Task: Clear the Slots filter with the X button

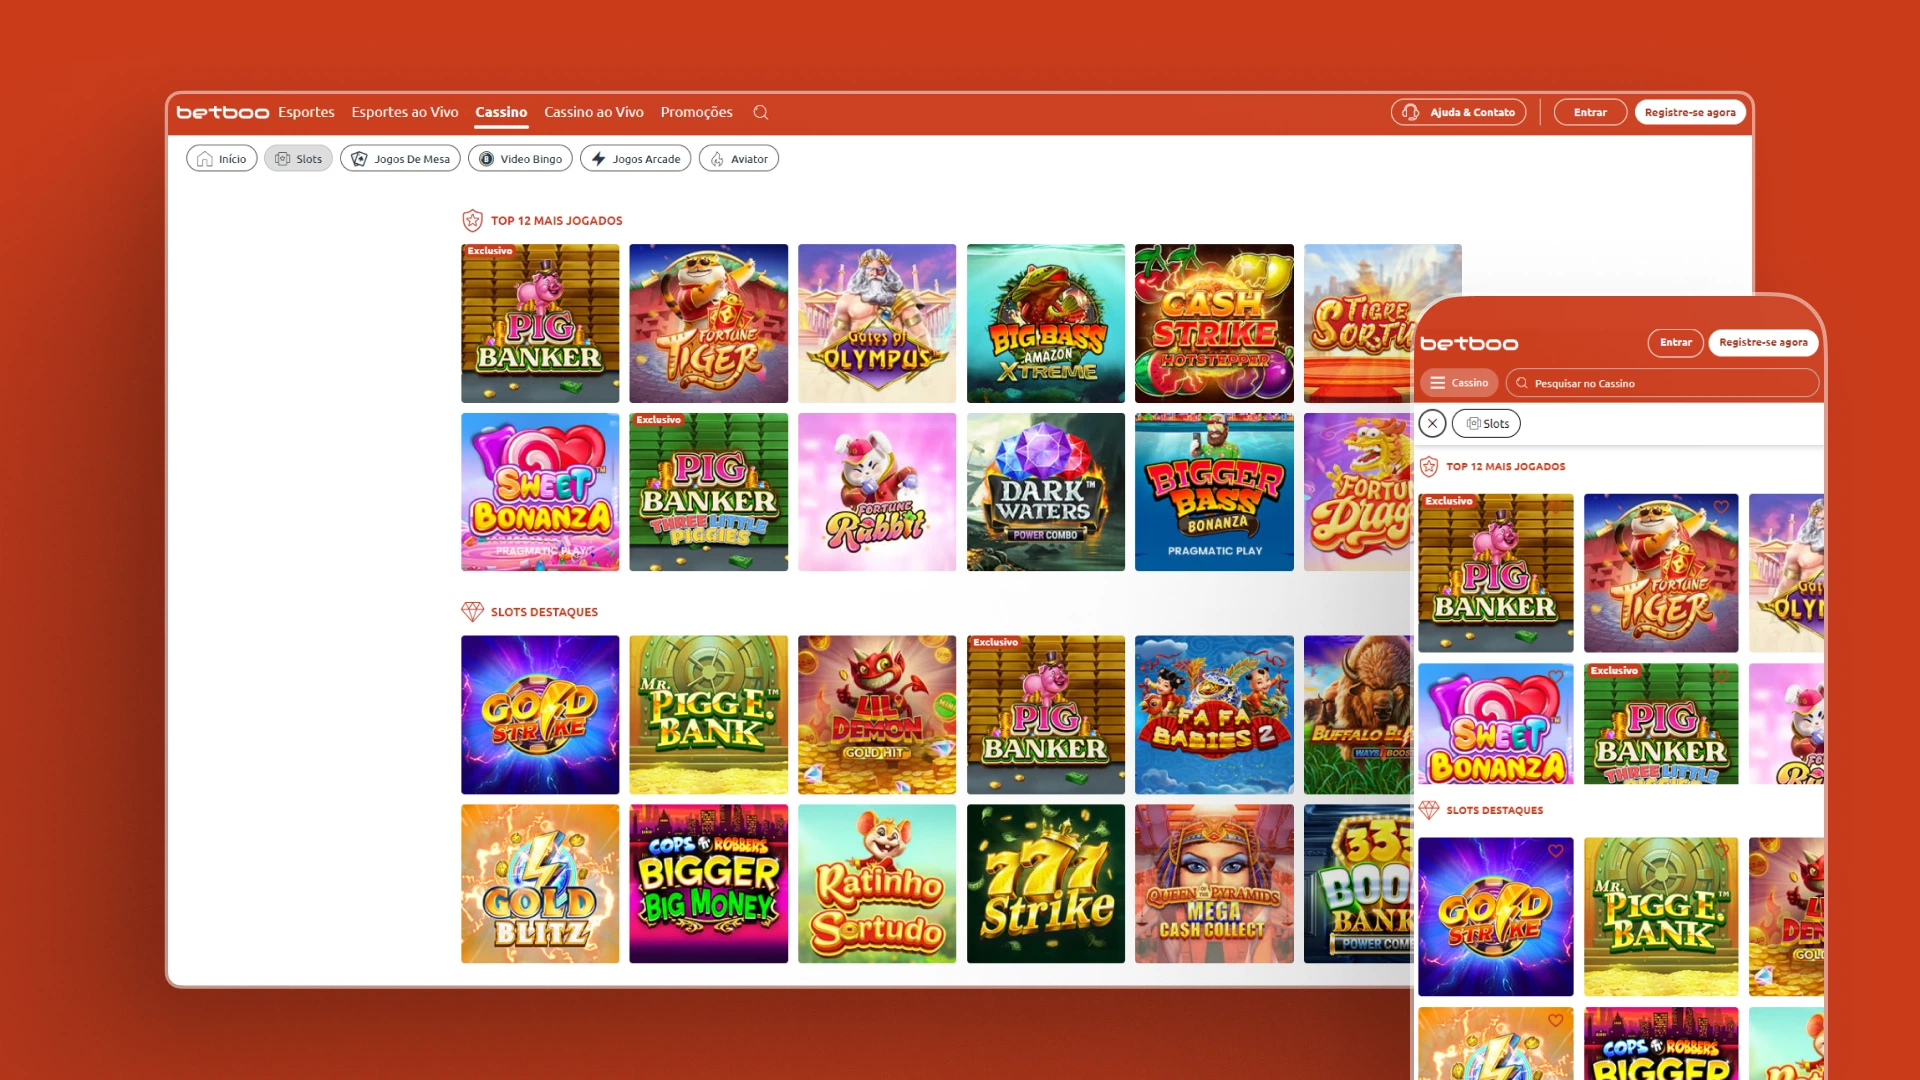Action: (x=1432, y=423)
